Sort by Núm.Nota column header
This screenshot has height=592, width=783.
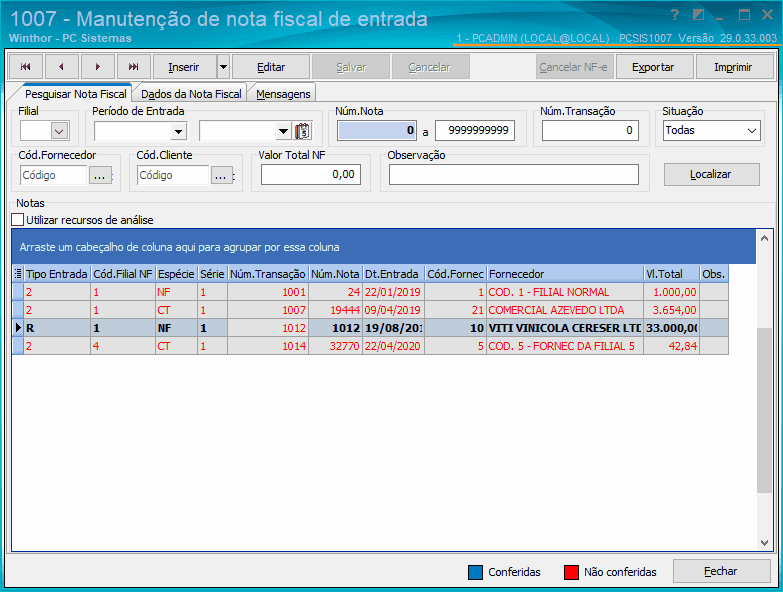tap(335, 274)
